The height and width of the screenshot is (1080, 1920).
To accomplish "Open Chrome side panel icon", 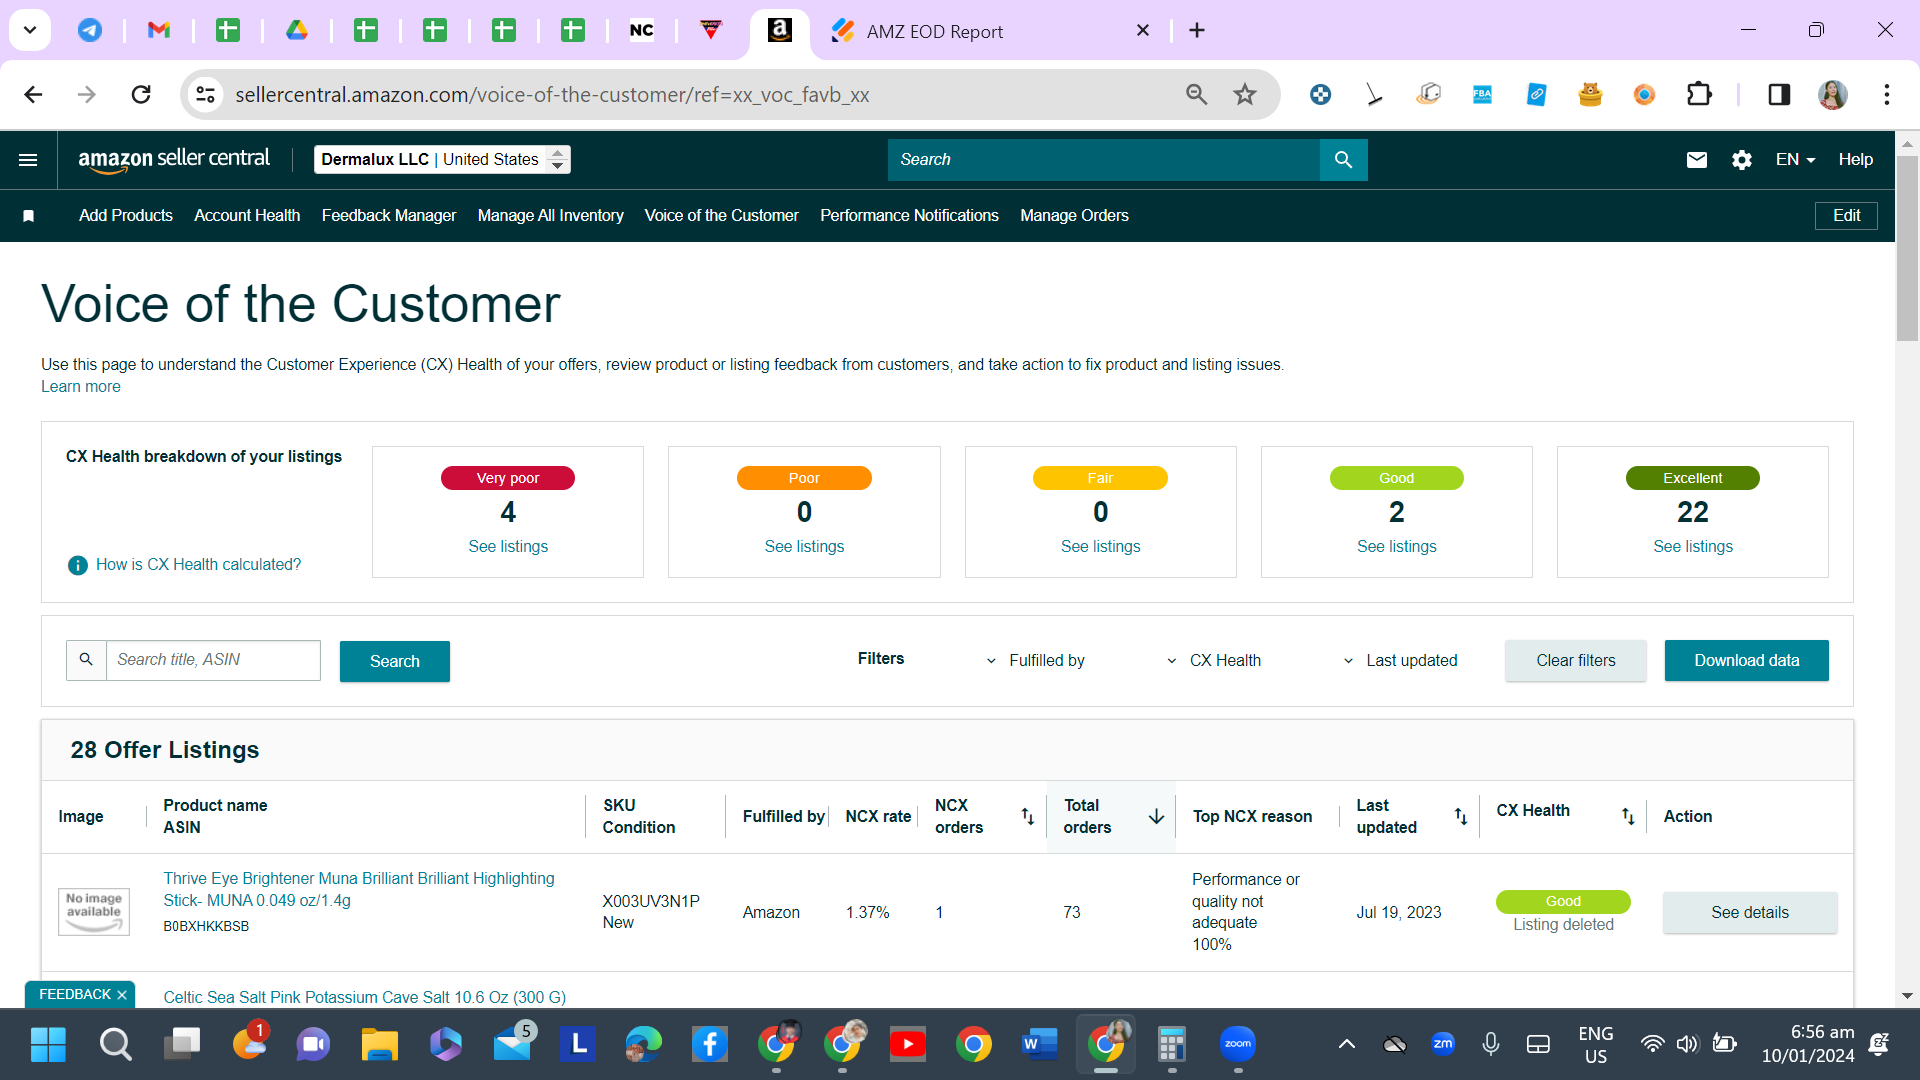I will (1779, 95).
